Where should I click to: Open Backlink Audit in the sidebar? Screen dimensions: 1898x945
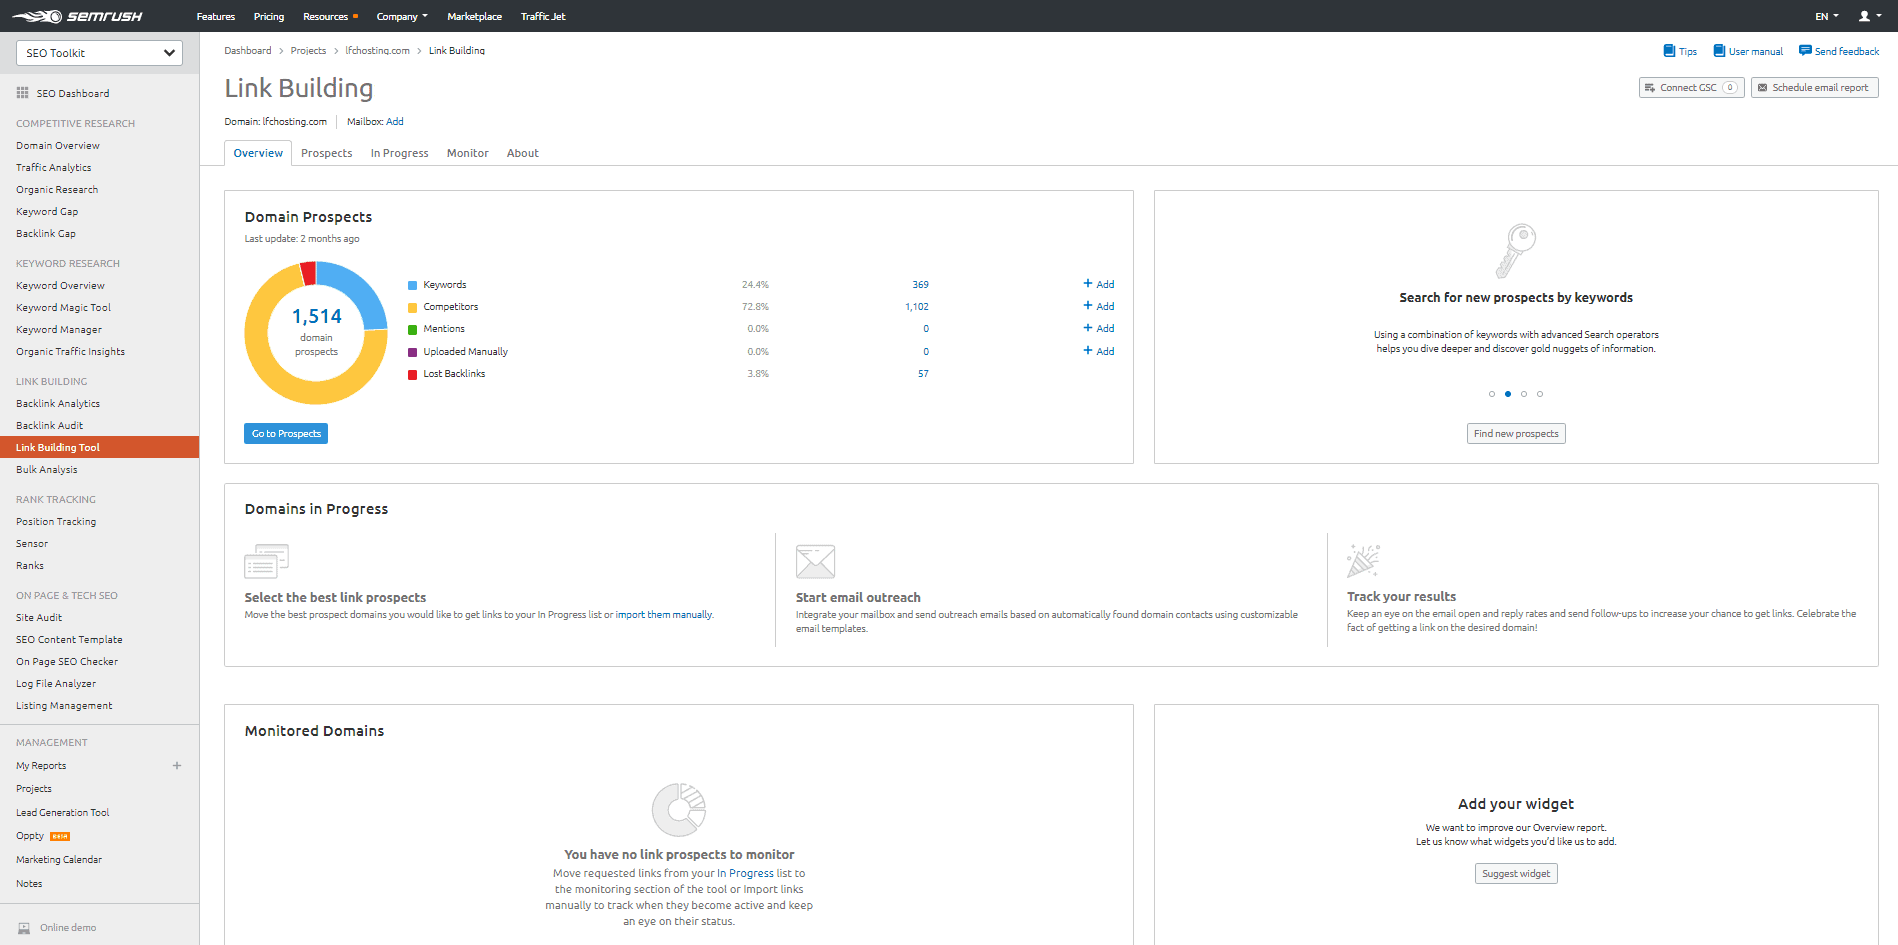(50, 425)
